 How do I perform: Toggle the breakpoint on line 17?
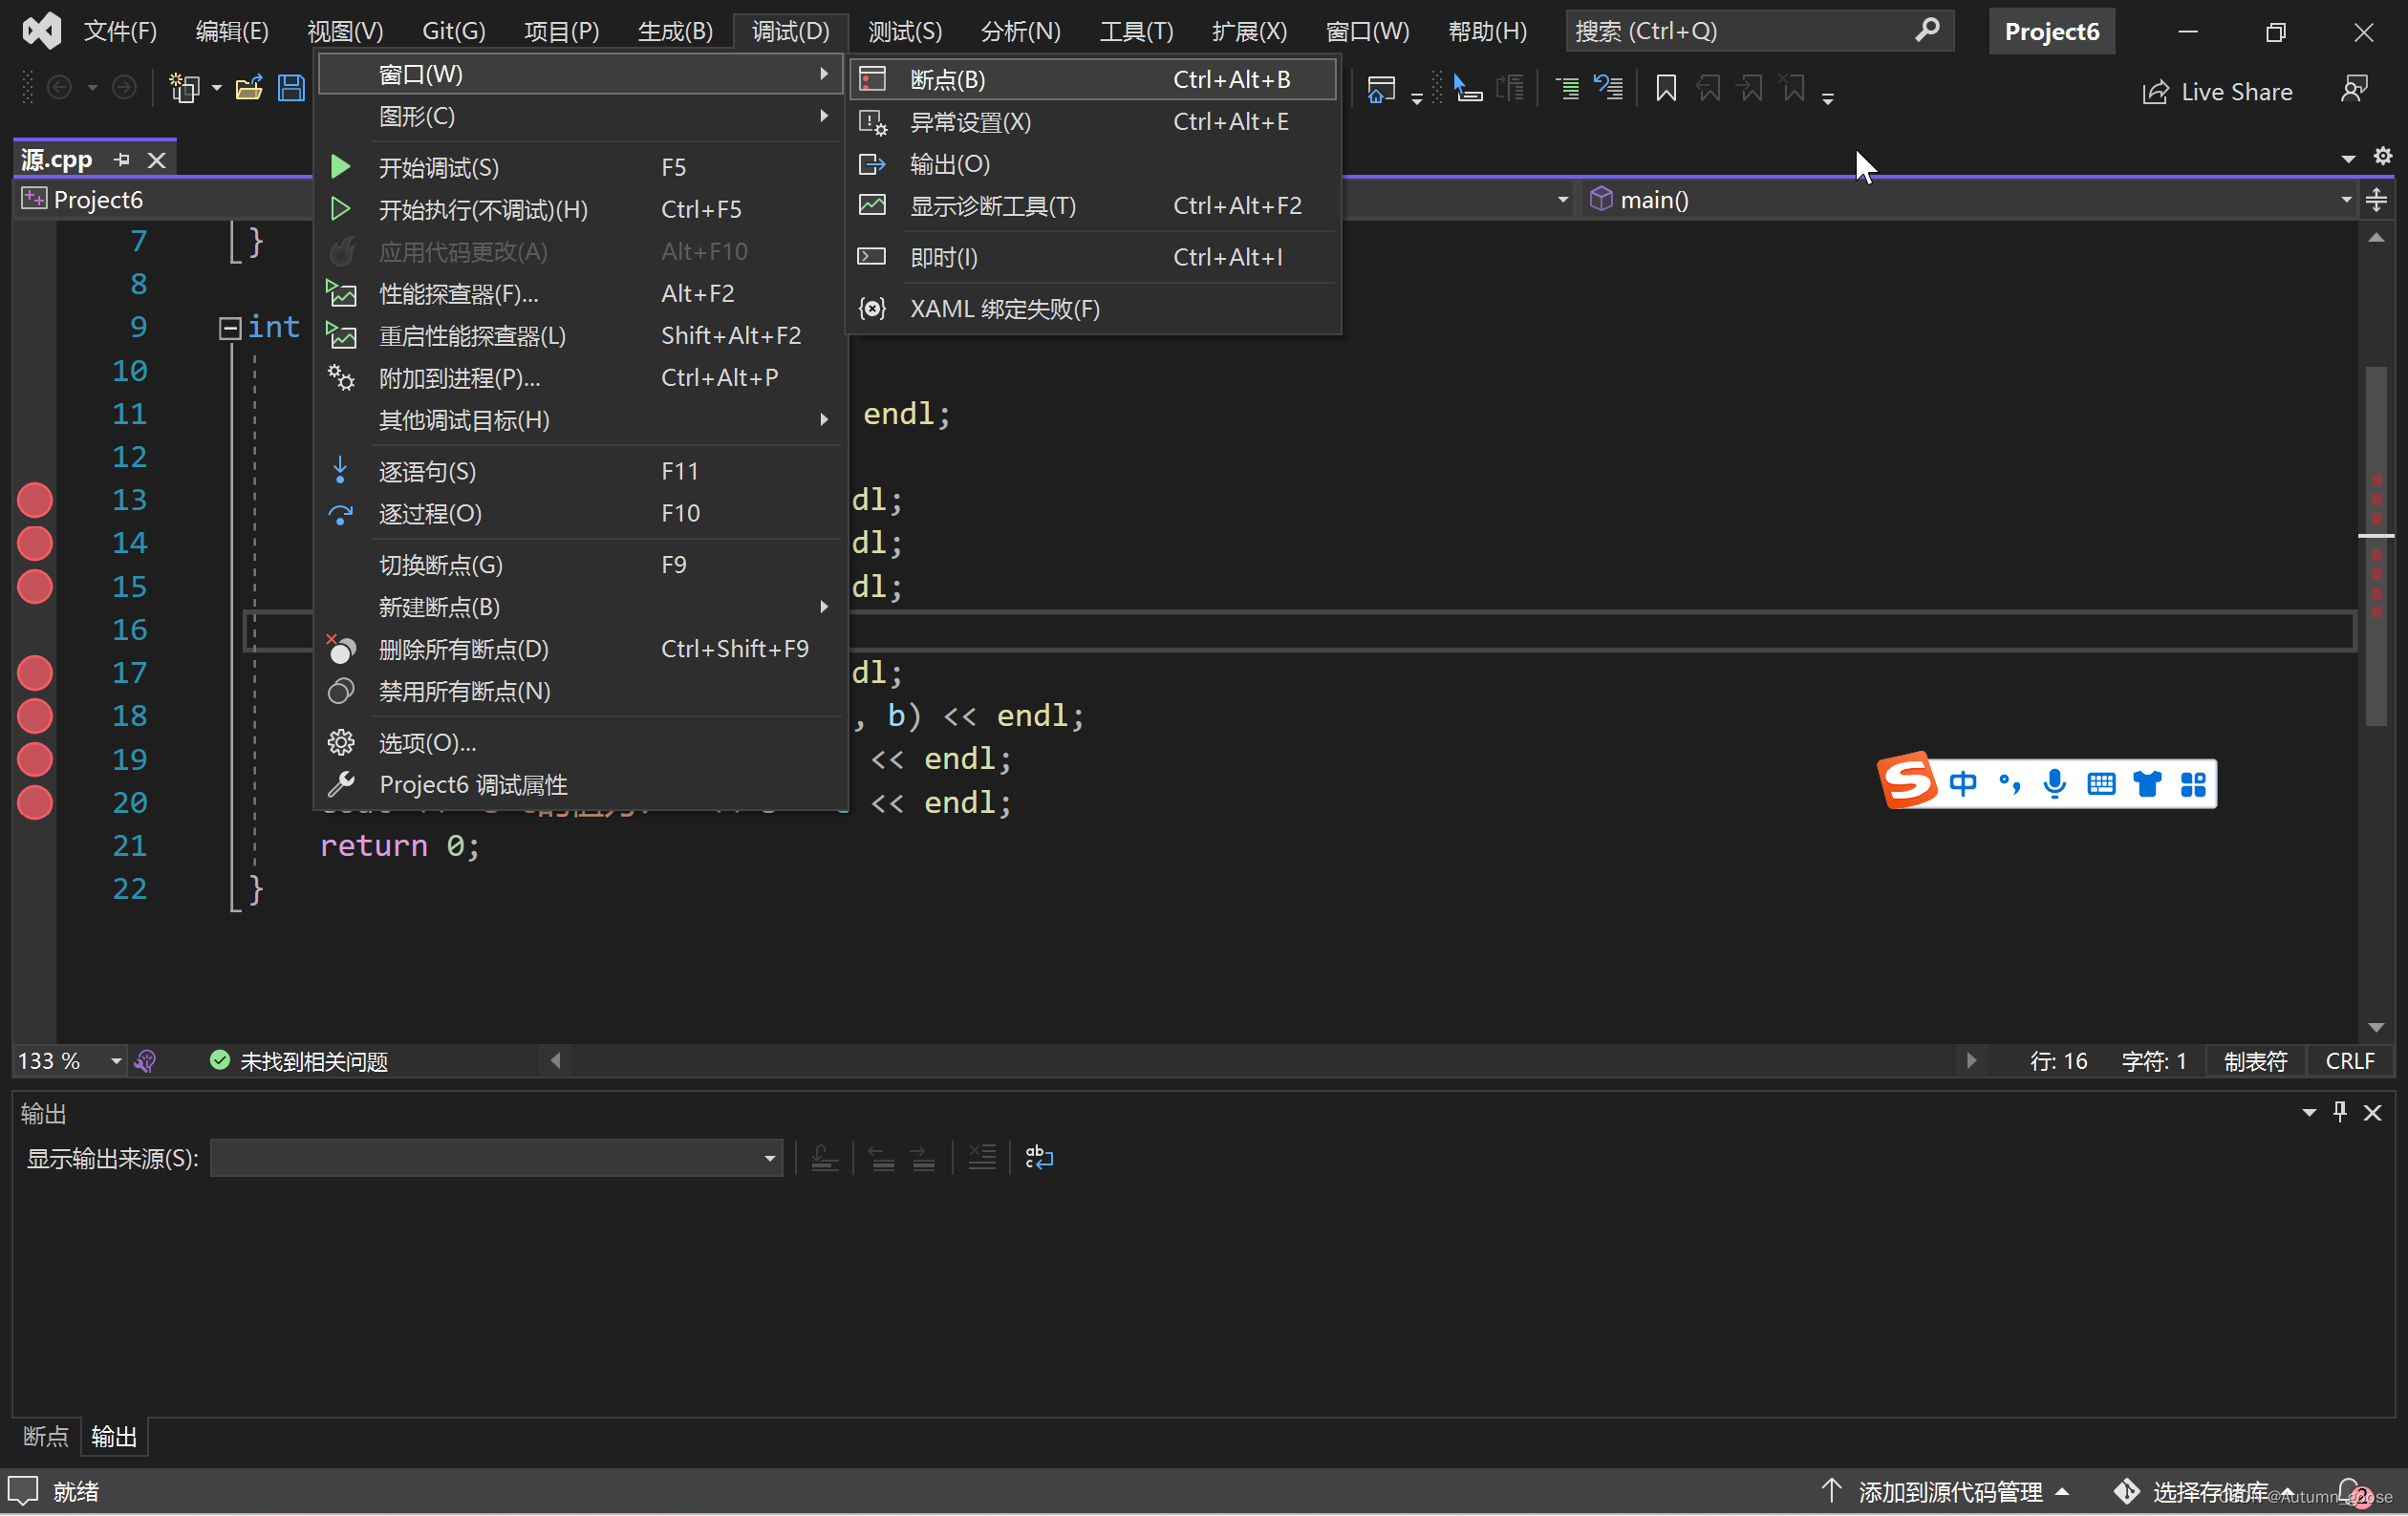click(35, 673)
